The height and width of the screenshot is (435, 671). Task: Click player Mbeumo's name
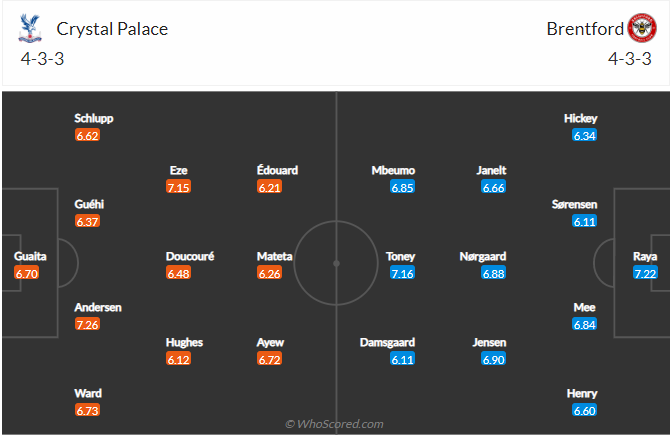393,170
